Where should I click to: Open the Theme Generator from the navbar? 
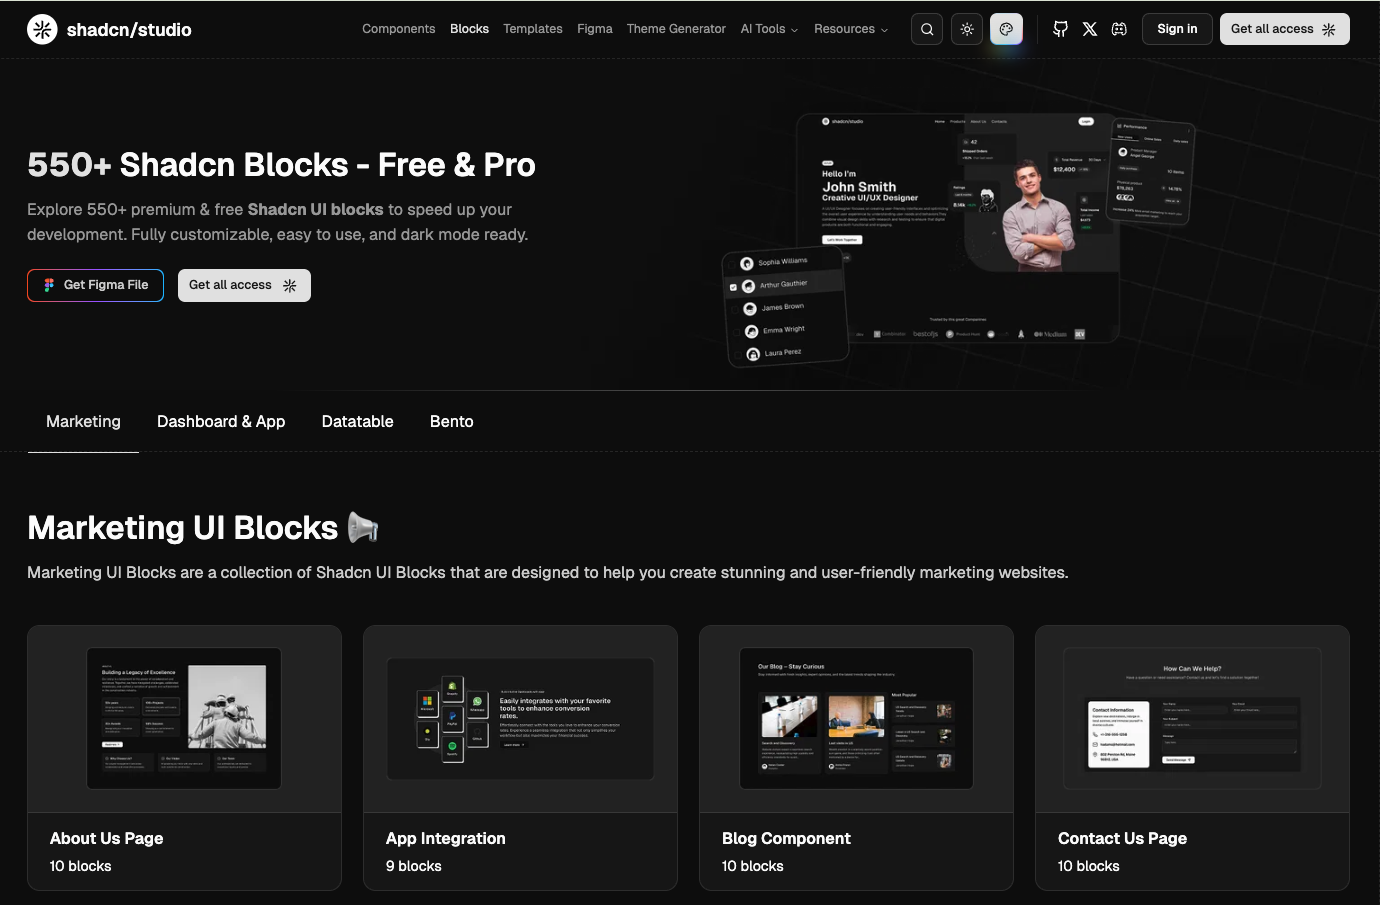coord(676,29)
